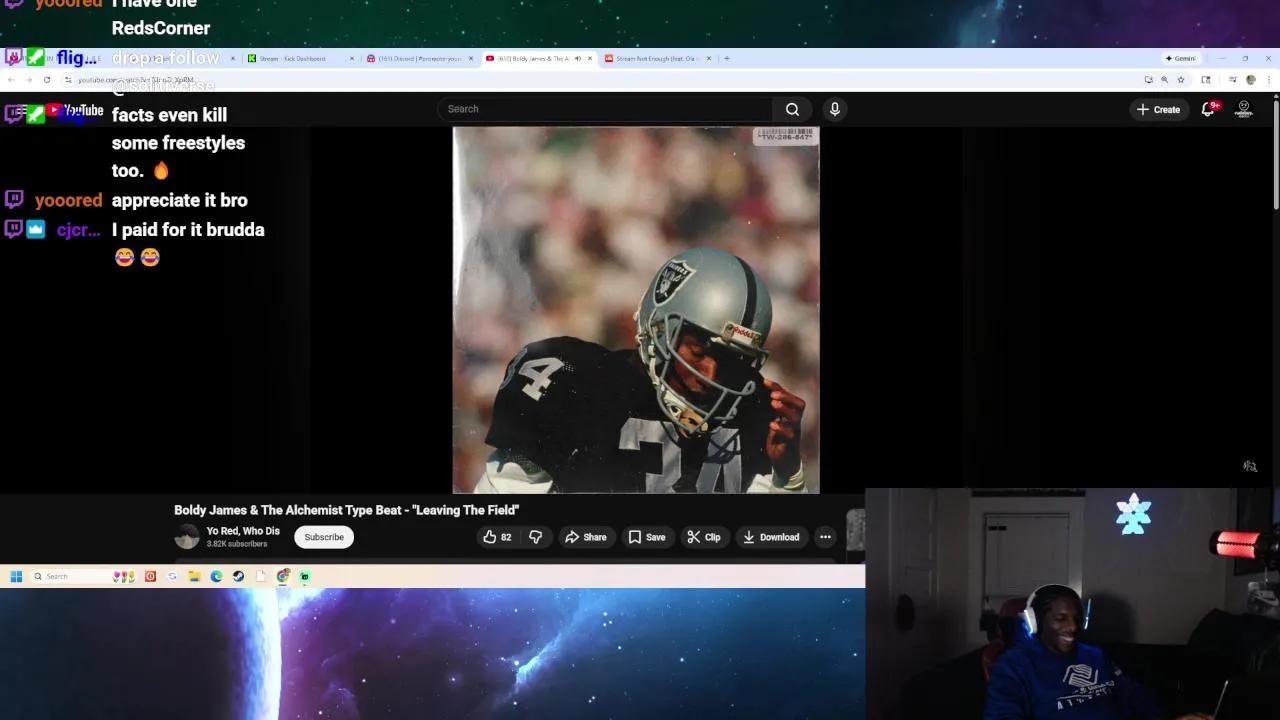
Task: Open Google sync icon on taskbar
Action: [x=172, y=576]
